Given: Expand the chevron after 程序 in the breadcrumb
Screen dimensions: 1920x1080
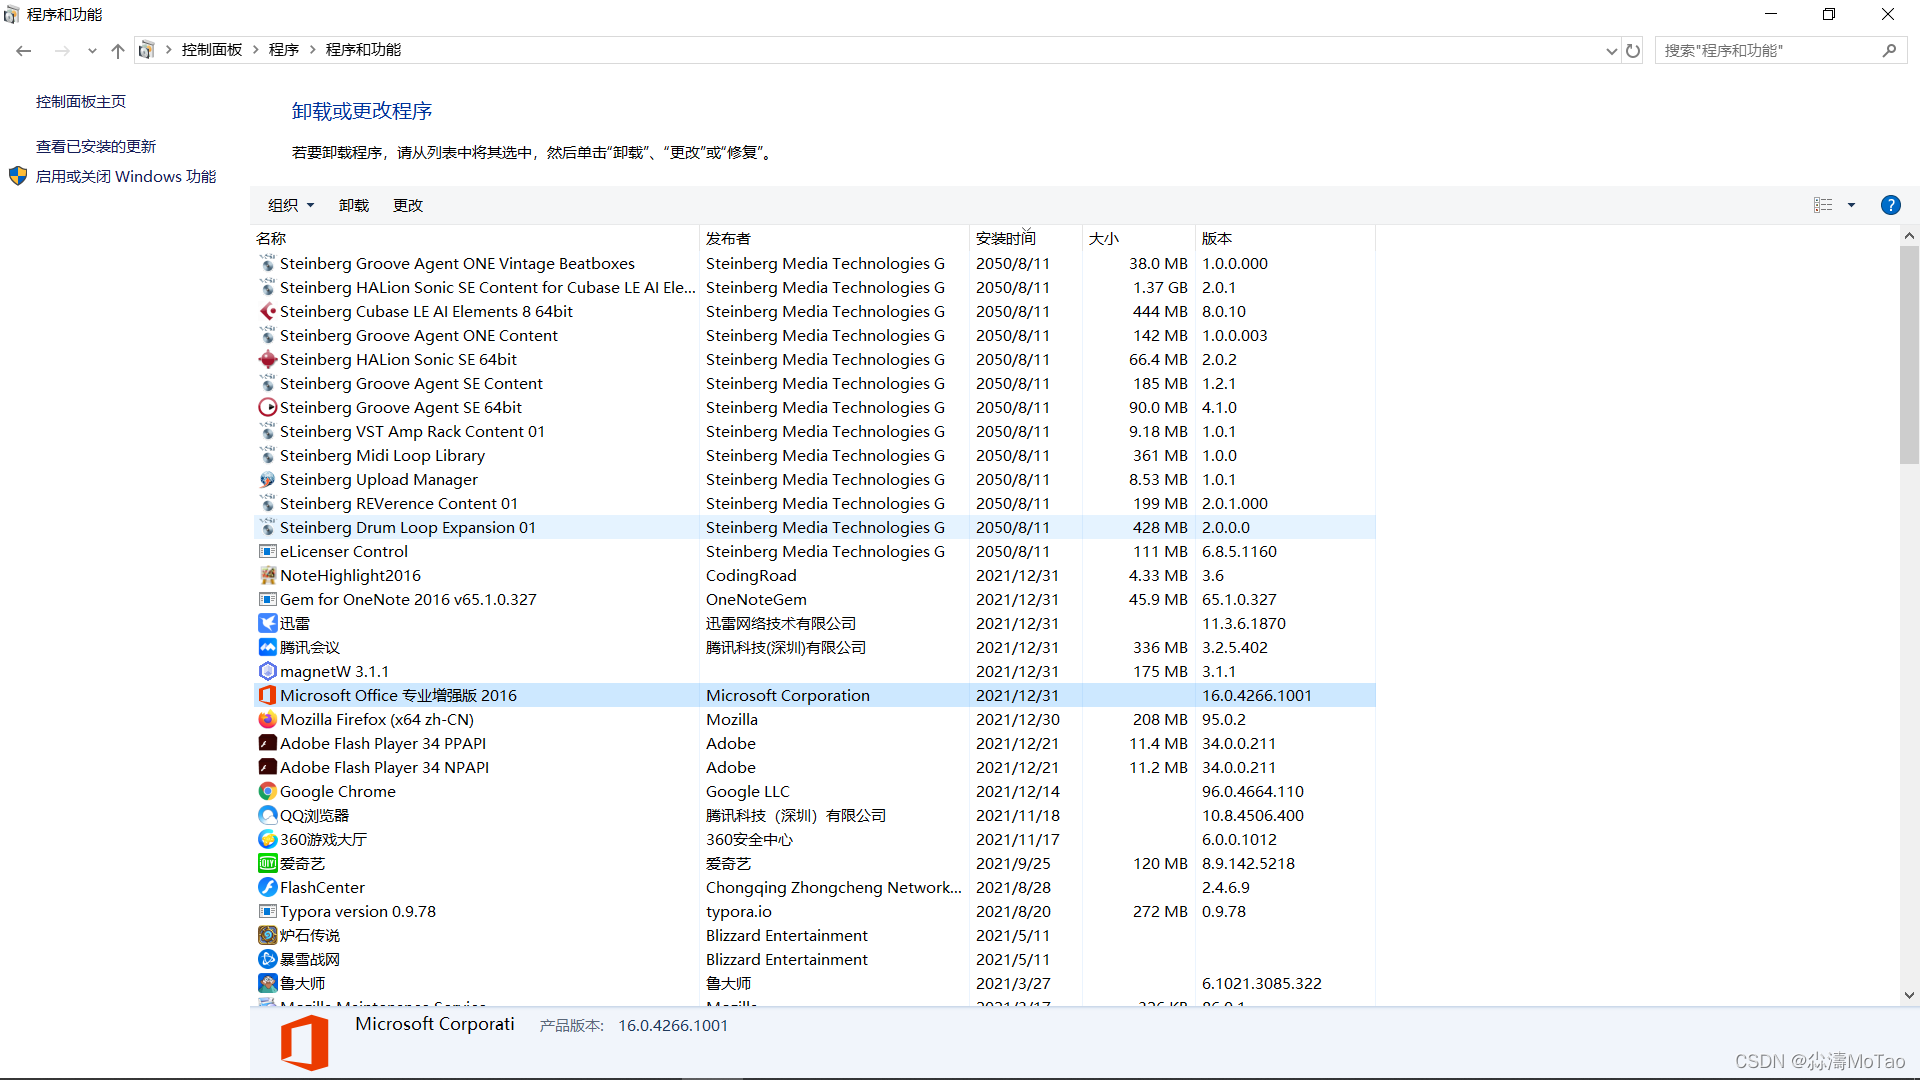Looking at the screenshot, I should (312, 50).
